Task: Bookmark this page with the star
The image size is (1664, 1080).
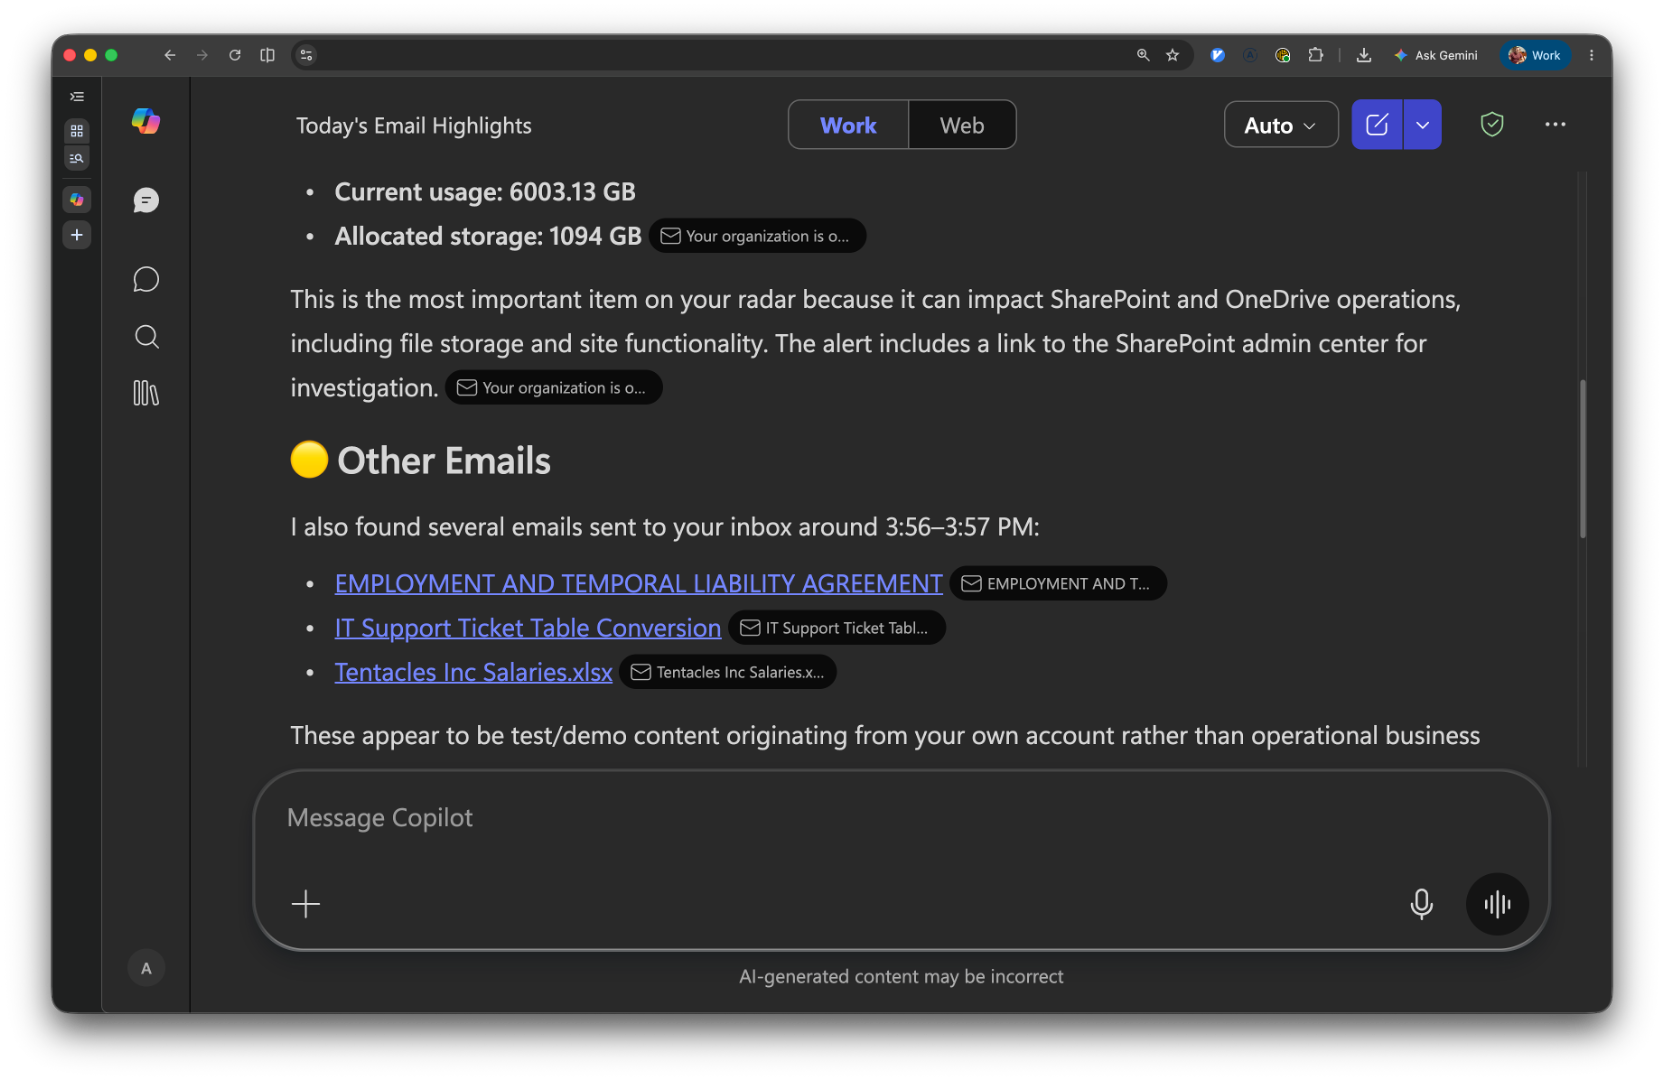Action: tap(1172, 56)
